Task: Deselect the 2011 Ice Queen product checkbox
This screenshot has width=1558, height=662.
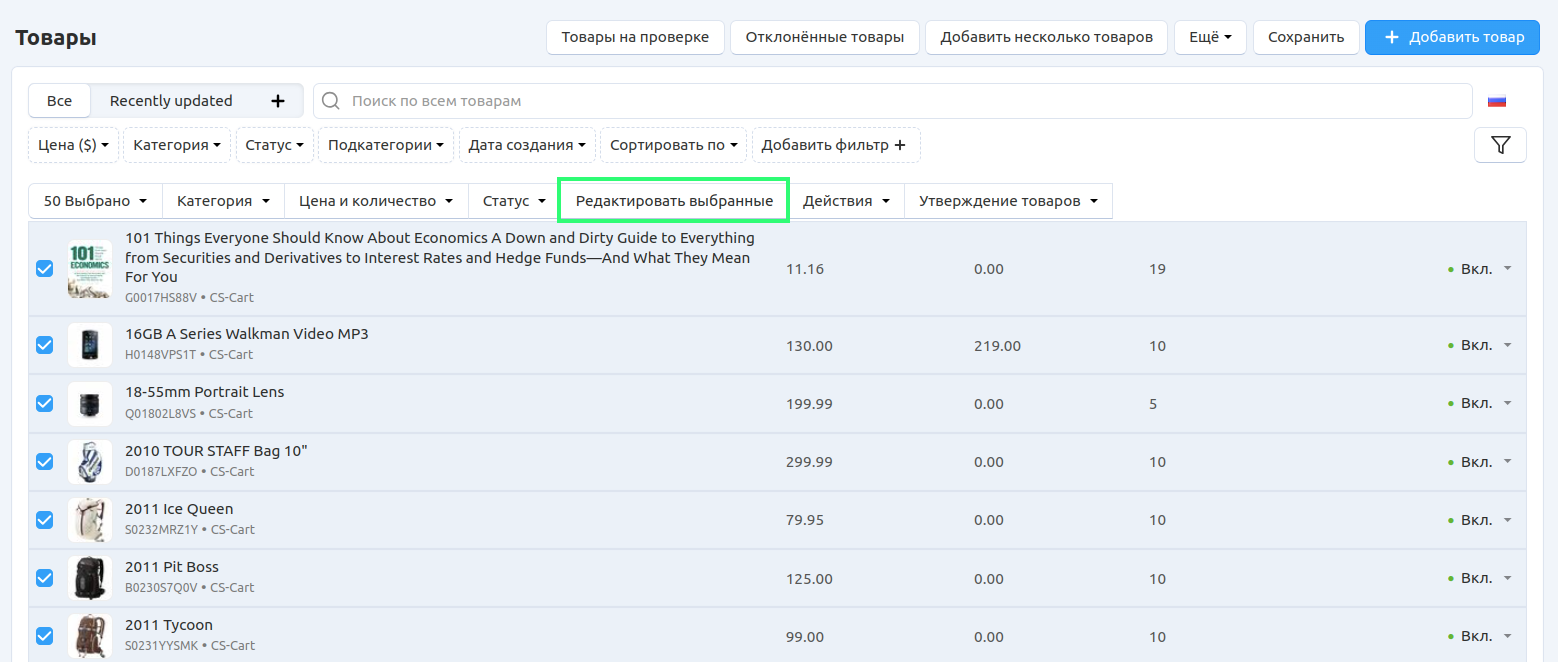Action: pyautogui.click(x=45, y=520)
